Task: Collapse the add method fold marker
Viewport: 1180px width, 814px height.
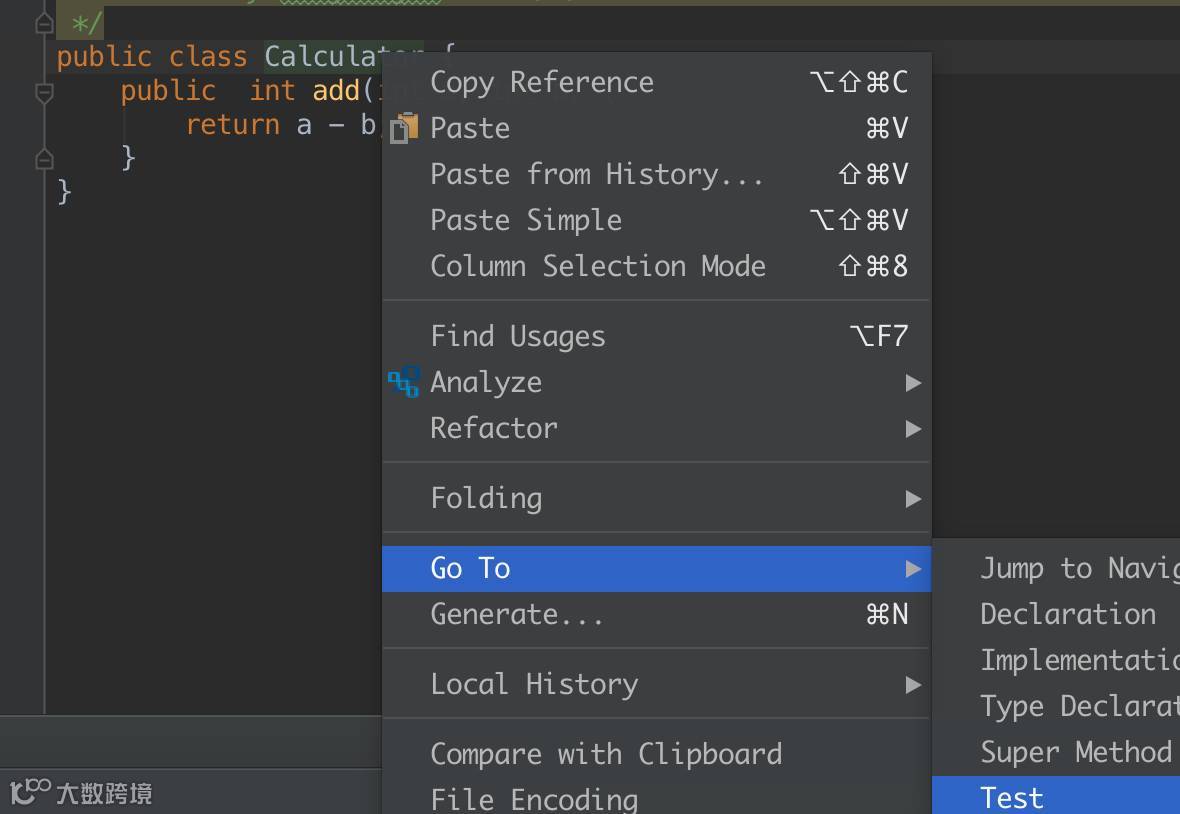Action: (x=44, y=93)
